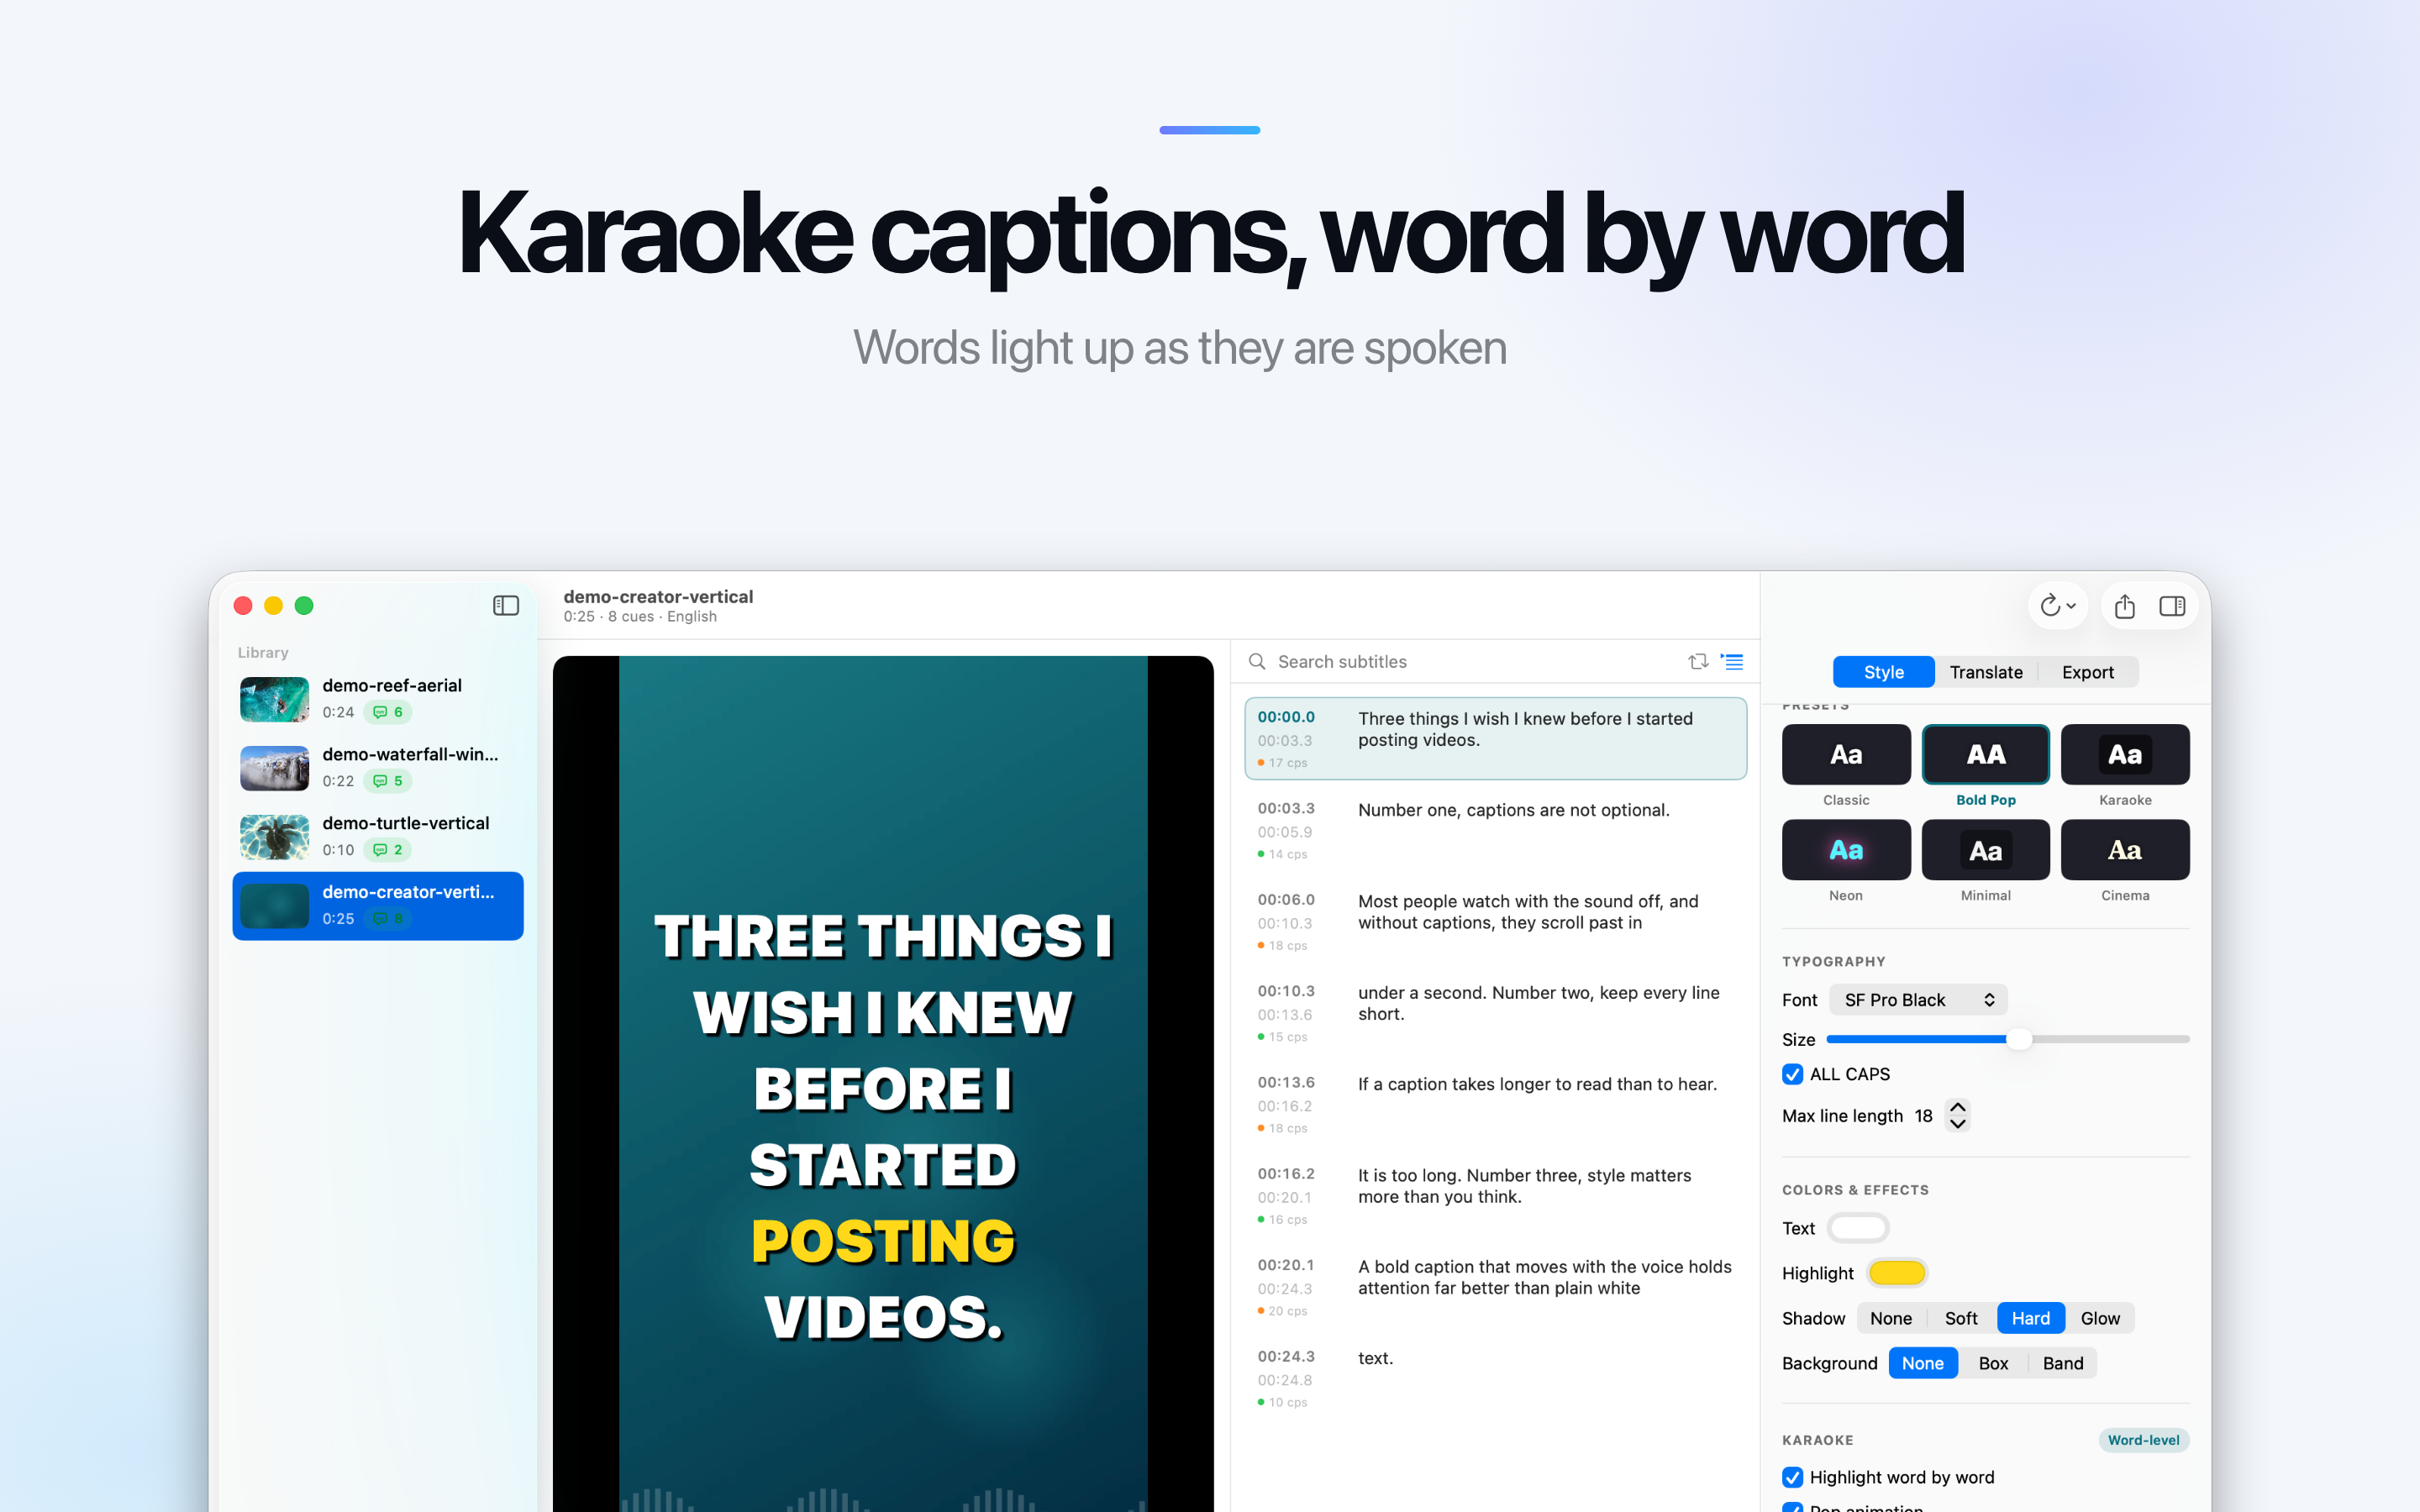Click the cue count badge for demo-waterfall
Screen dimensions: 2420x1512
pos(388,781)
